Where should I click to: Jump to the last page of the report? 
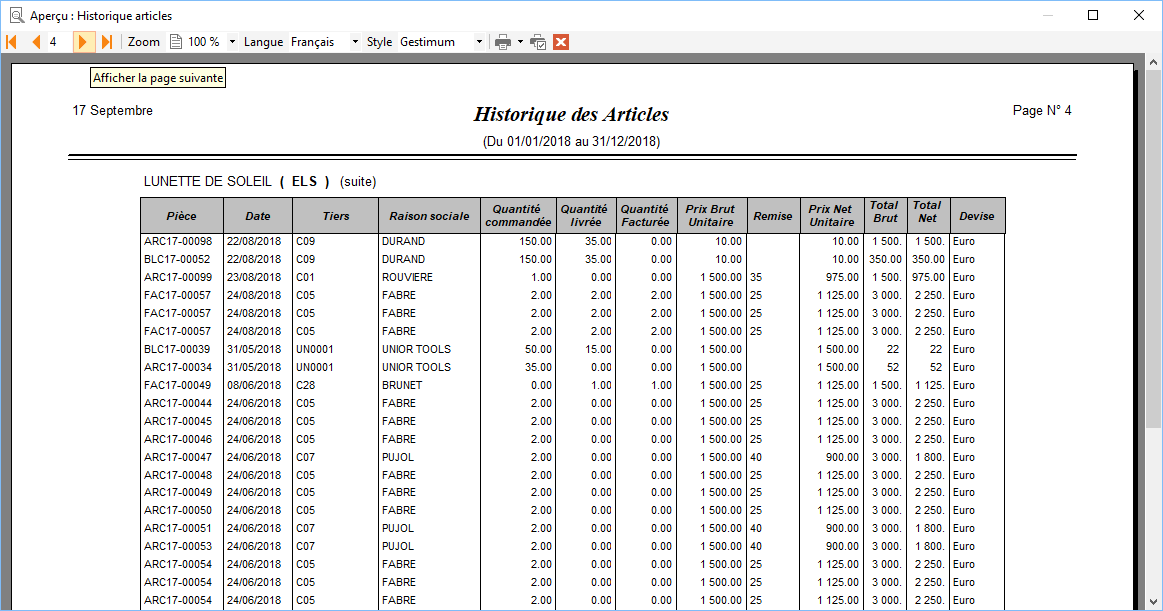tap(107, 42)
